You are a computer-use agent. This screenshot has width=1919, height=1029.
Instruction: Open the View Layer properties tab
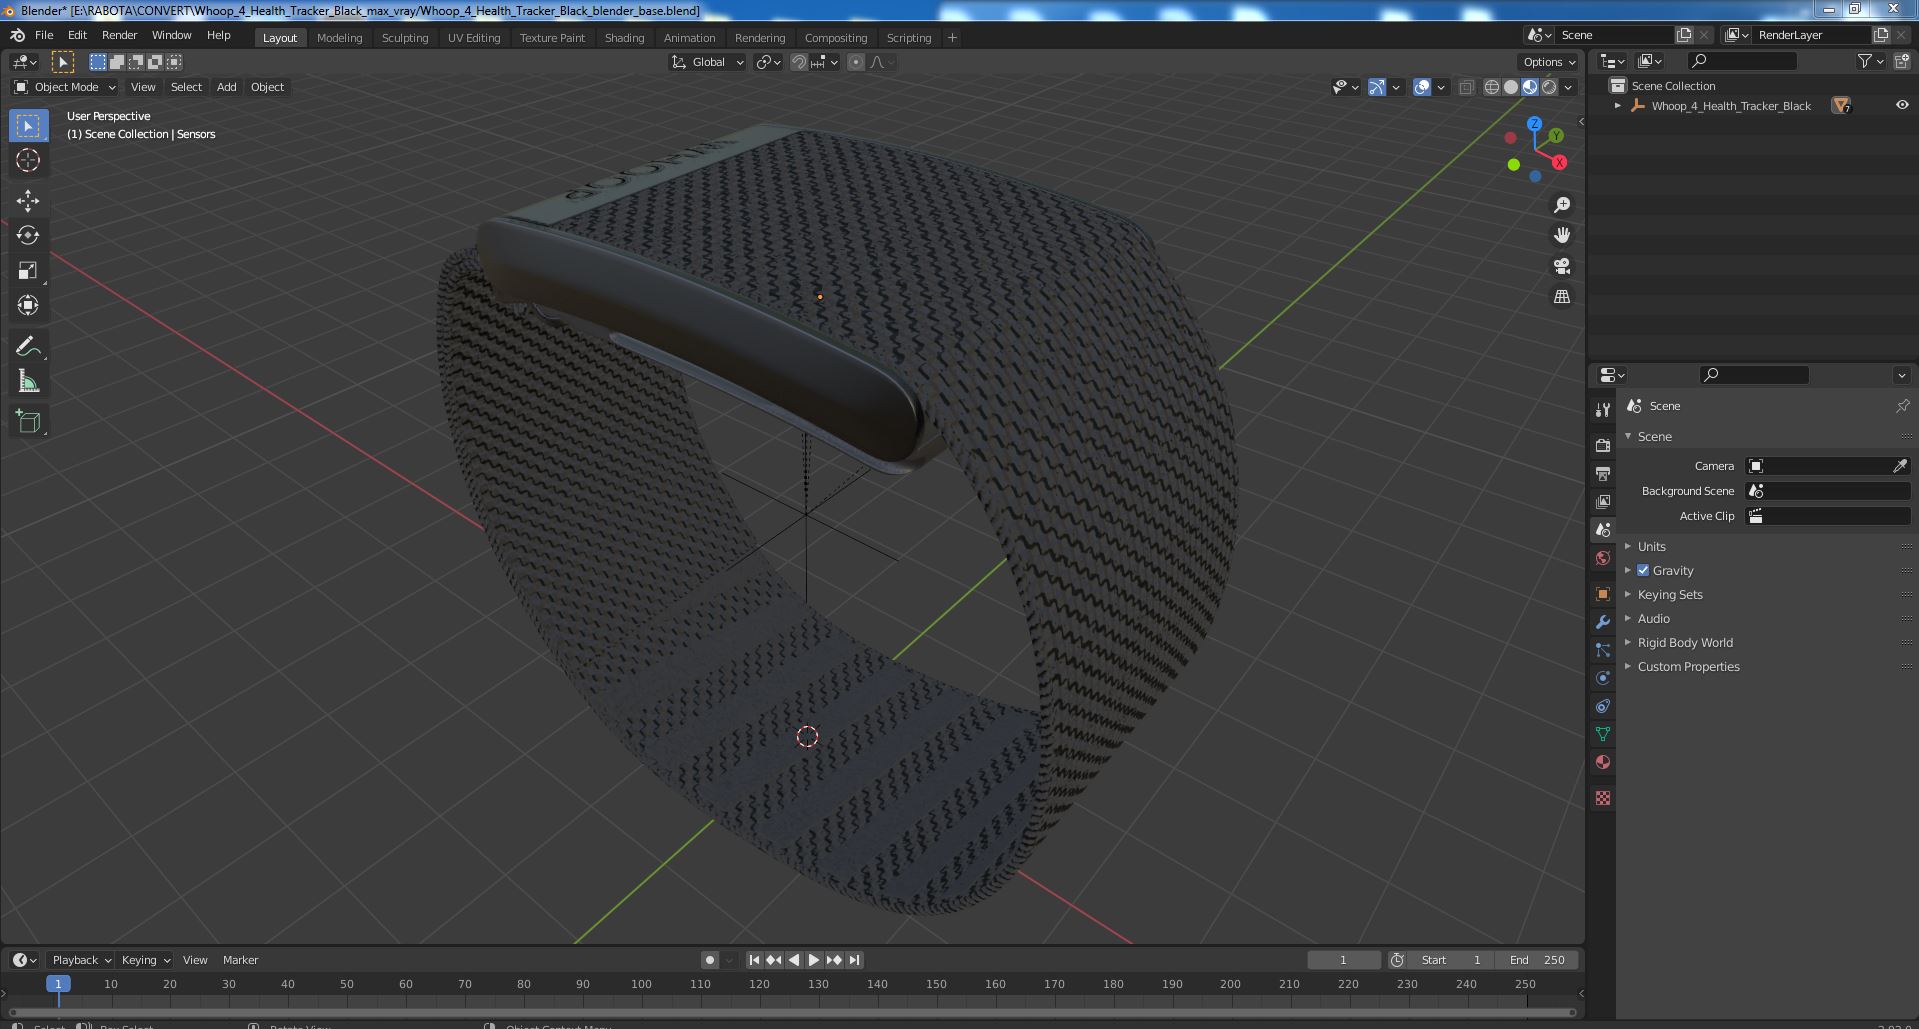coord(1603,501)
